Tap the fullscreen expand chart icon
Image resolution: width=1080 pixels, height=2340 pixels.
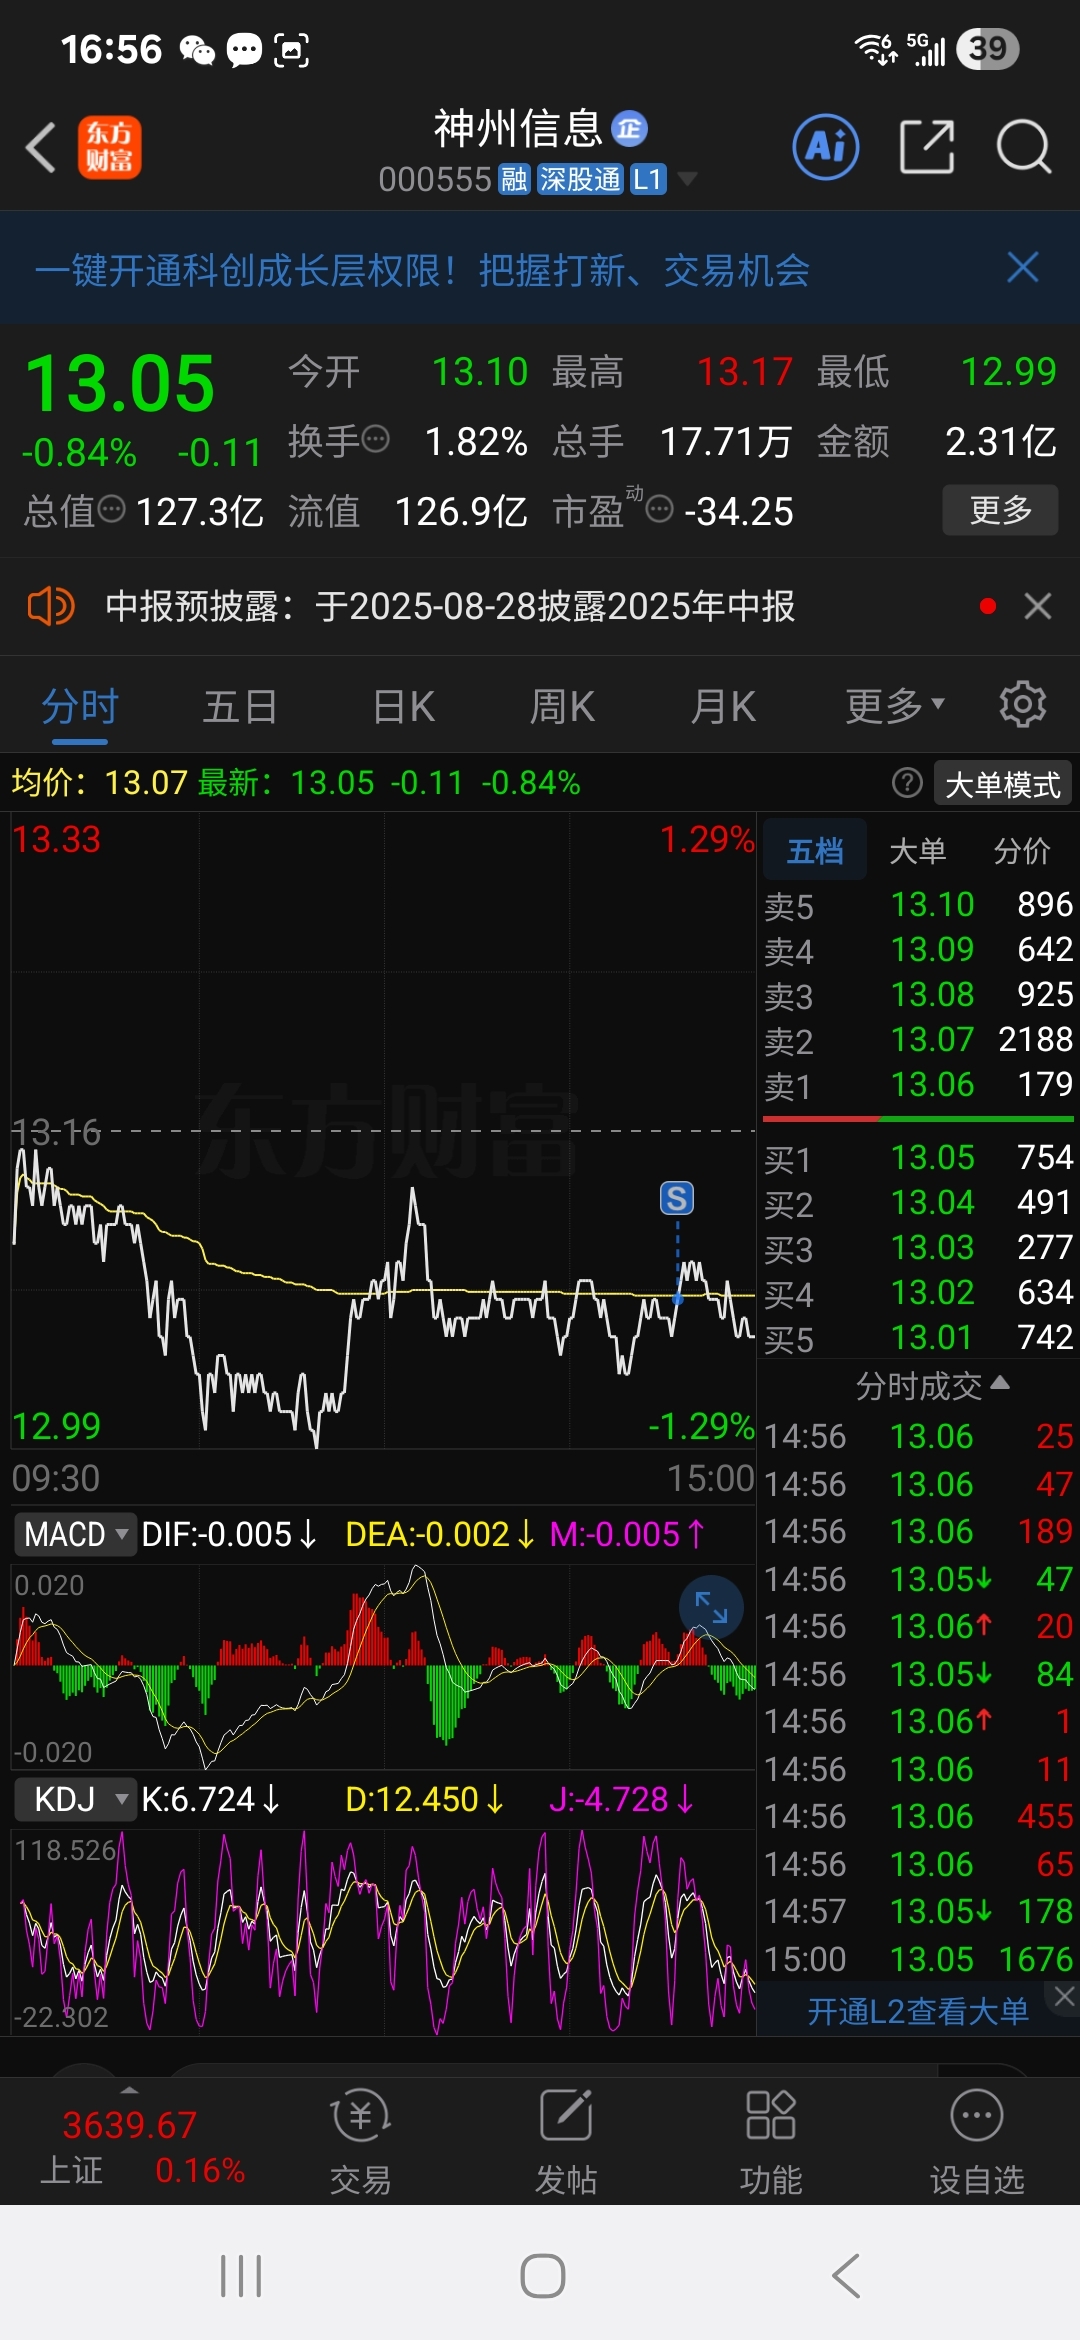[x=711, y=1607]
